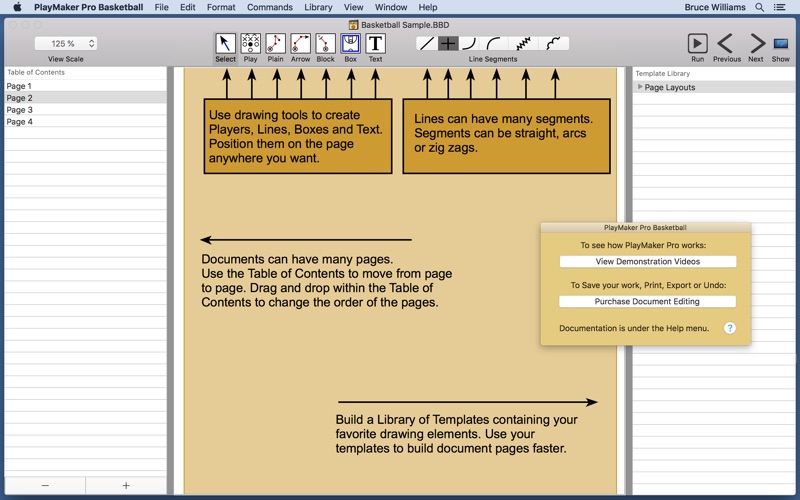800x500 pixels.
Task: Open the Format menu
Action: coord(221,7)
